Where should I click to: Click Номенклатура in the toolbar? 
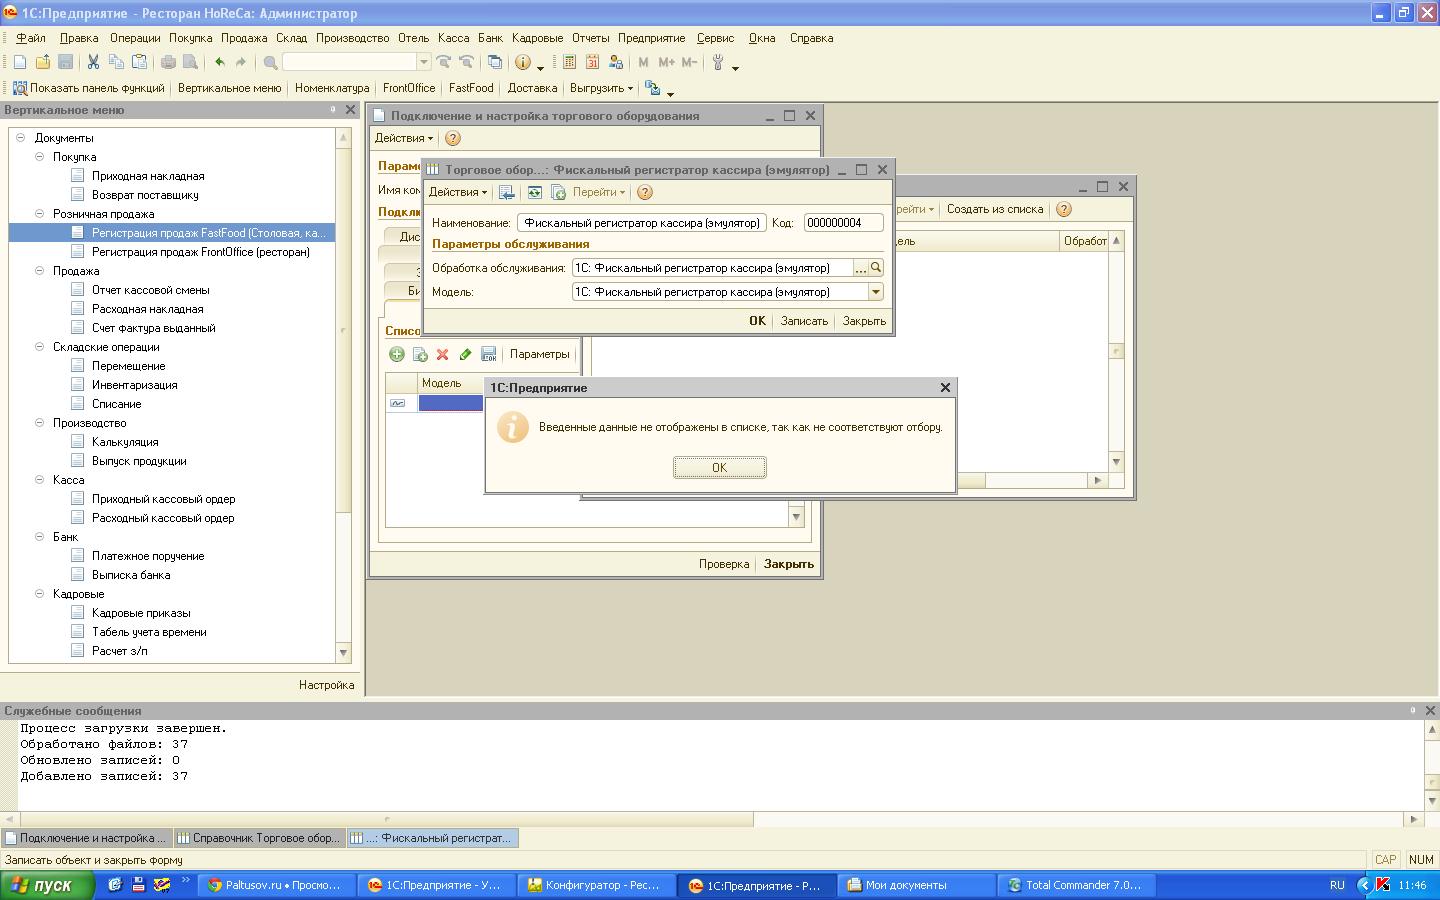pos(332,88)
